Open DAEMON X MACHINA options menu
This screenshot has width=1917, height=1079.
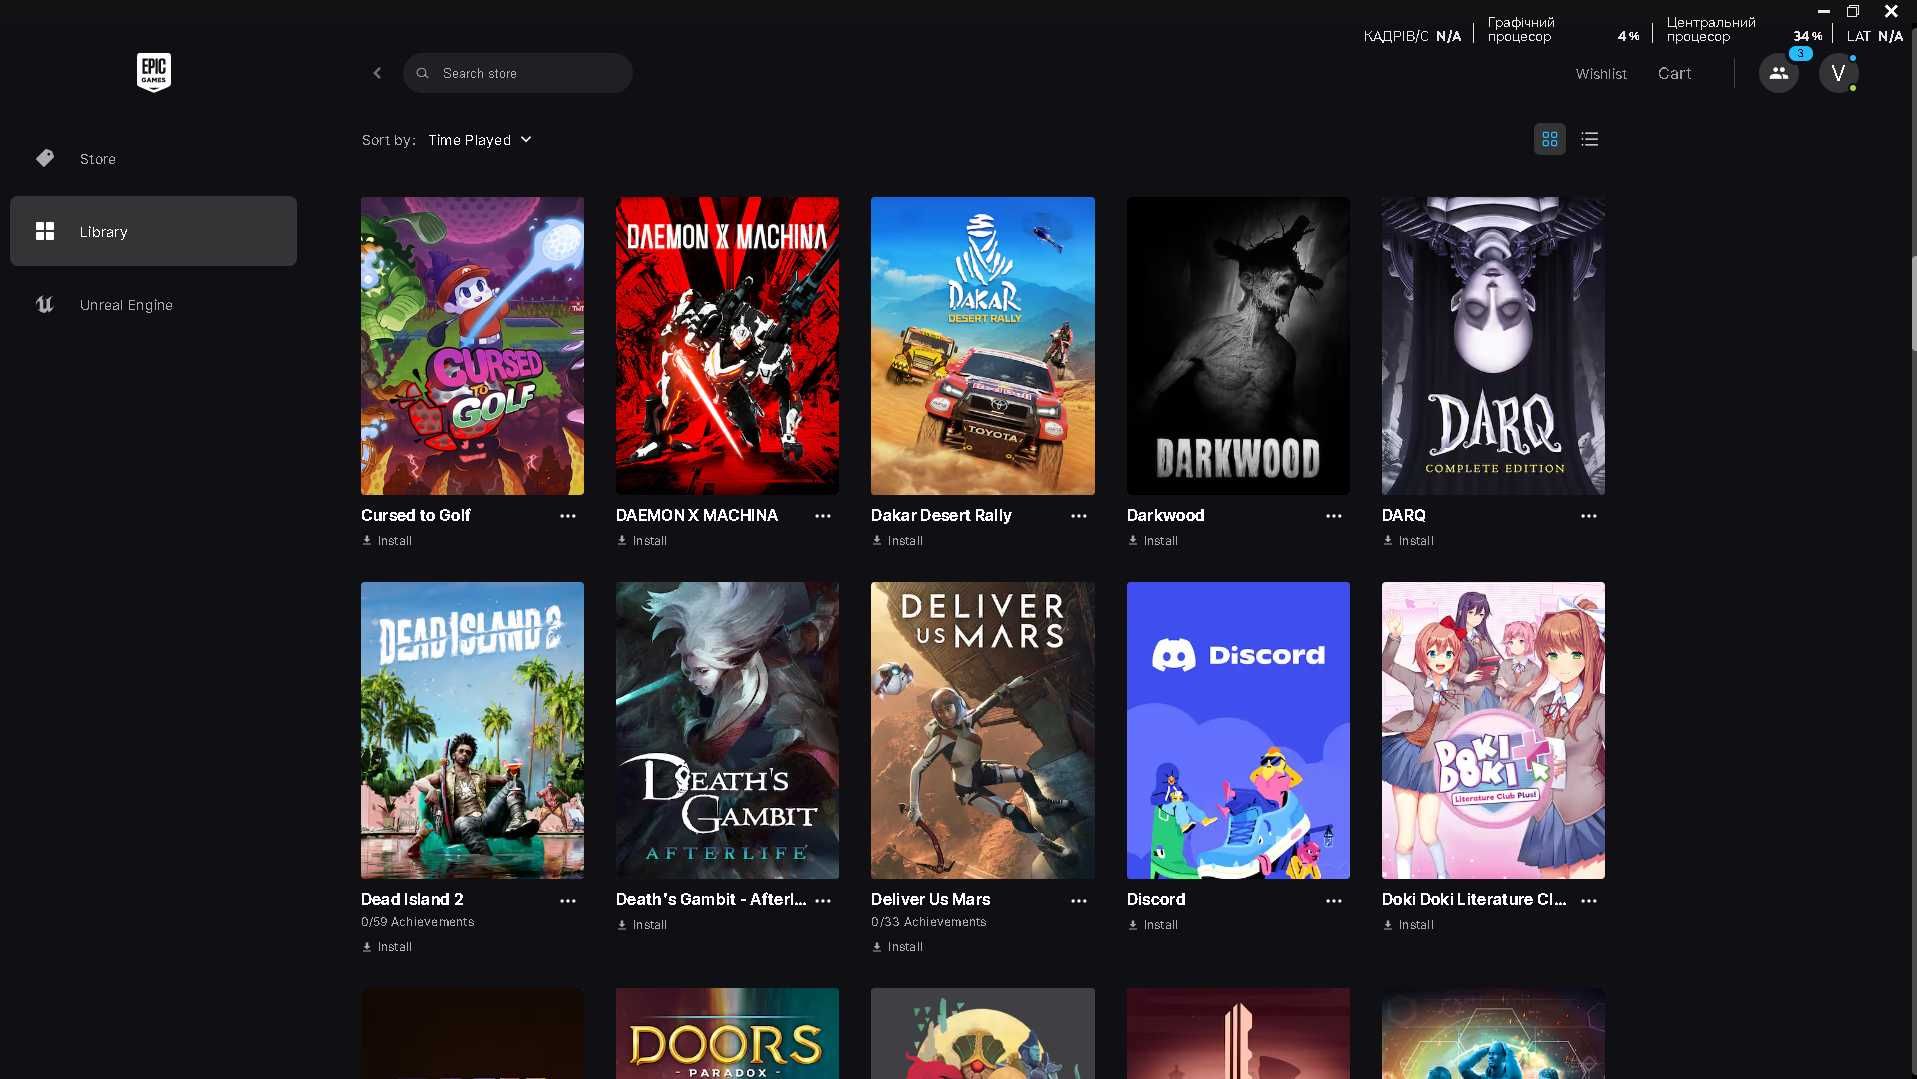[823, 516]
